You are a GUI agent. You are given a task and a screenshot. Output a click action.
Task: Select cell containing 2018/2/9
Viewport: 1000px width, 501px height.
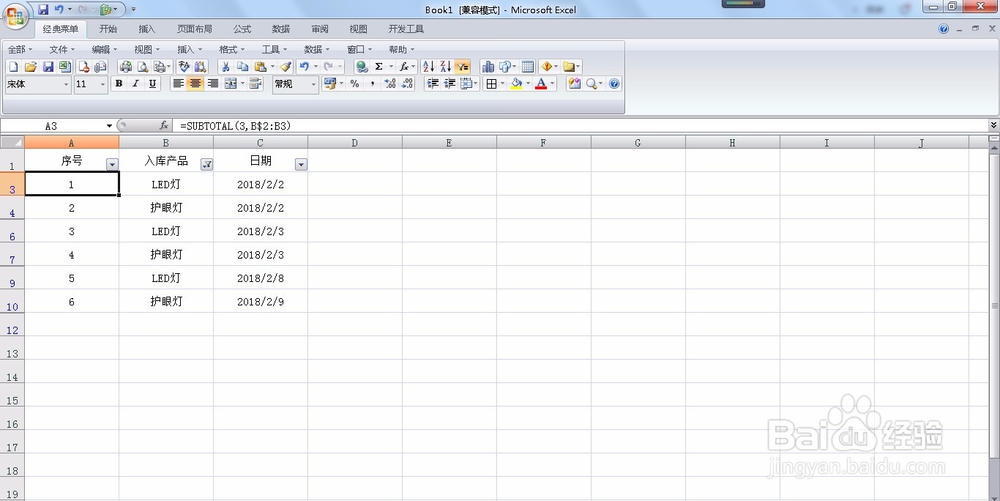(260, 301)
